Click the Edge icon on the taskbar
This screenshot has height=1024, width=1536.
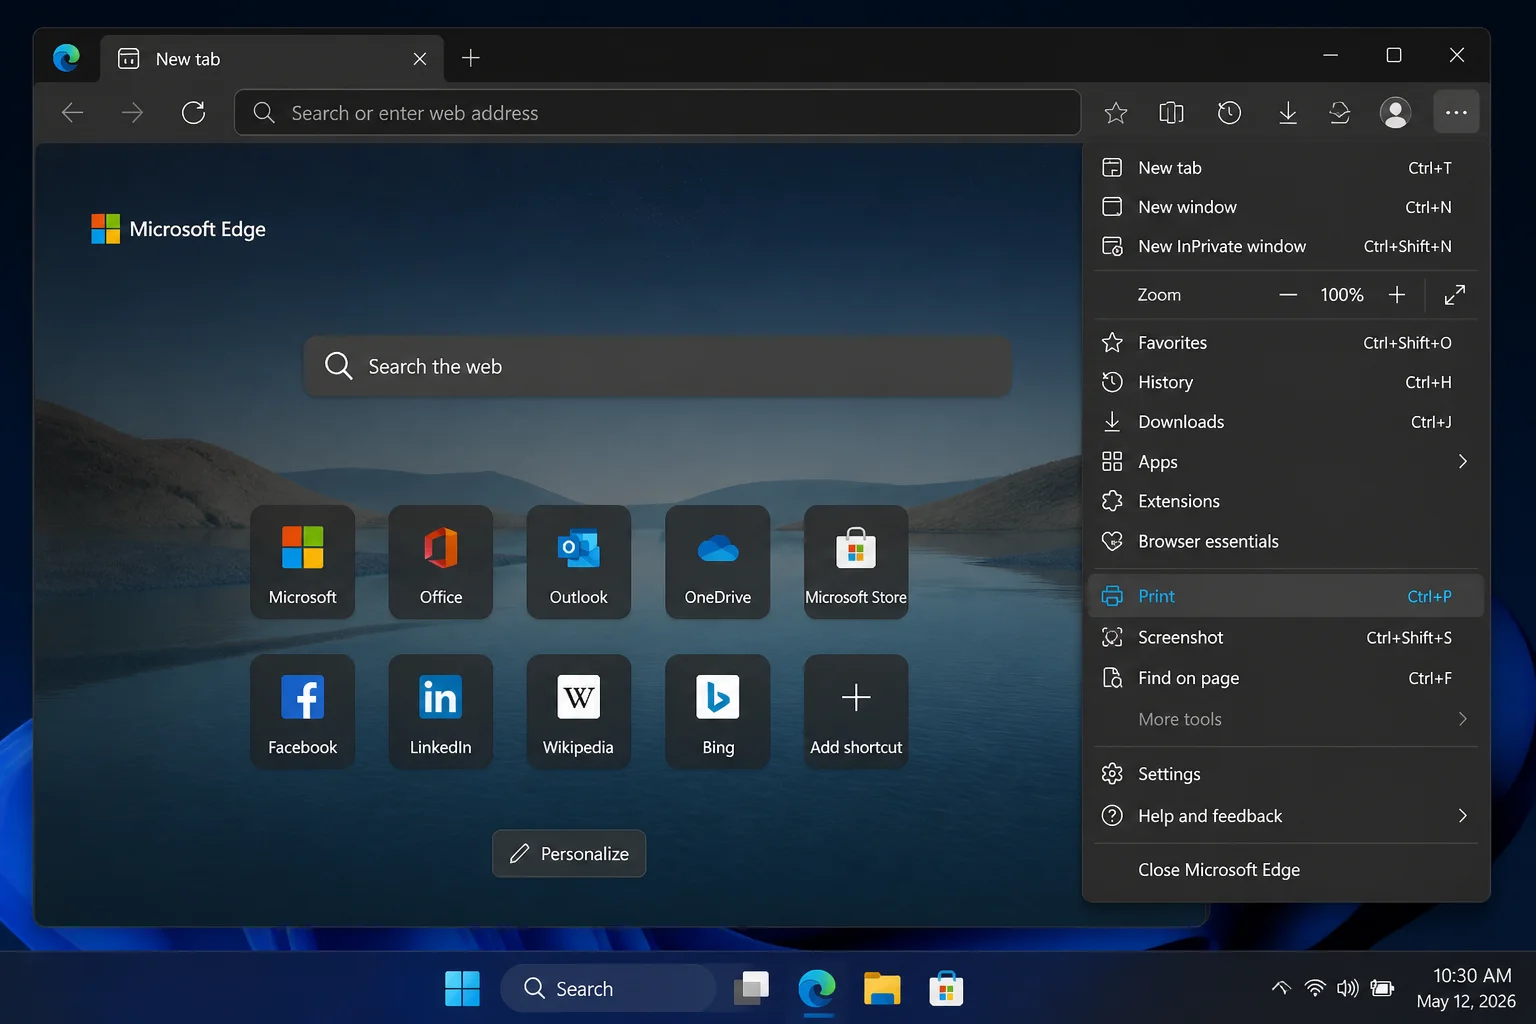pyautogui.click(x=817, y=989)
